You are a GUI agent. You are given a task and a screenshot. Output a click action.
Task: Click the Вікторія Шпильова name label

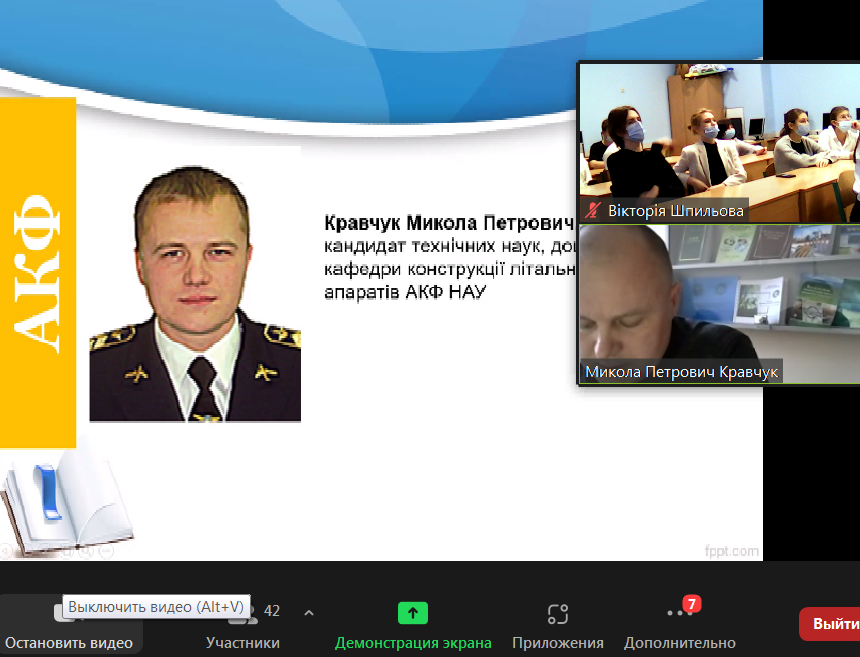click(675, 211)
